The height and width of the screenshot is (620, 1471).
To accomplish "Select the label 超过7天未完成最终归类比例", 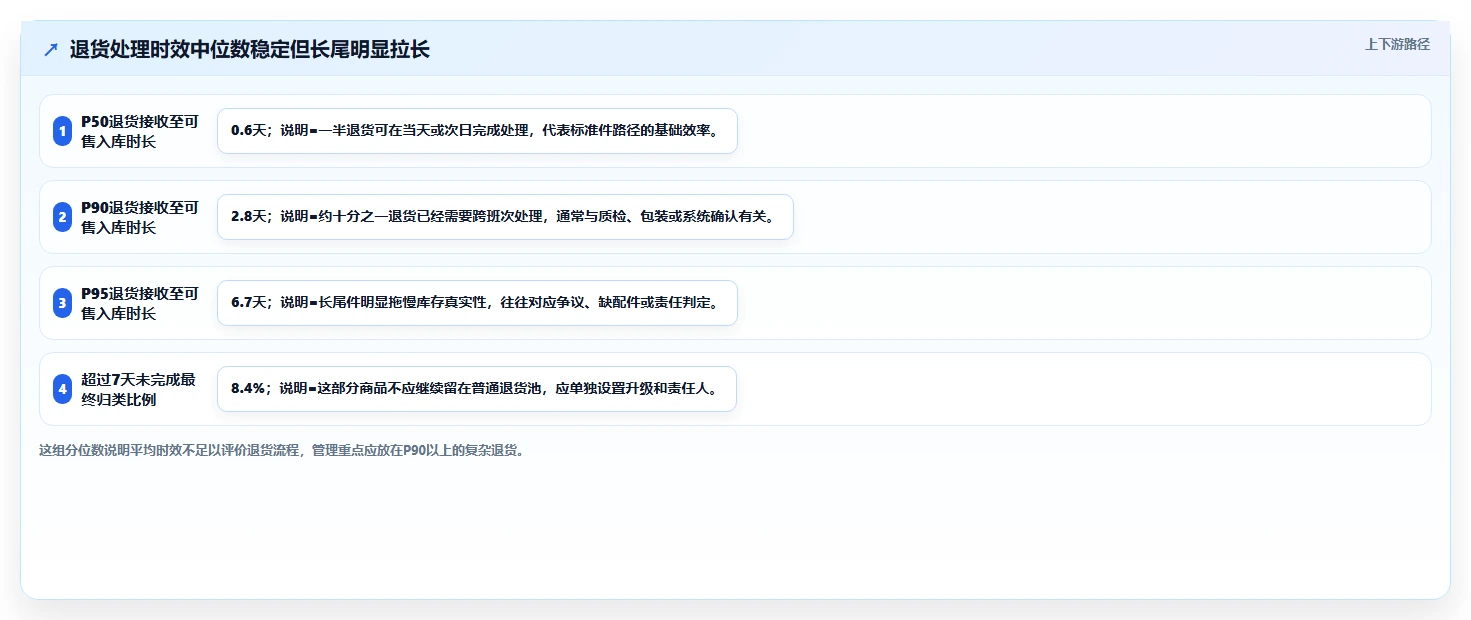I will click(138, 389).
